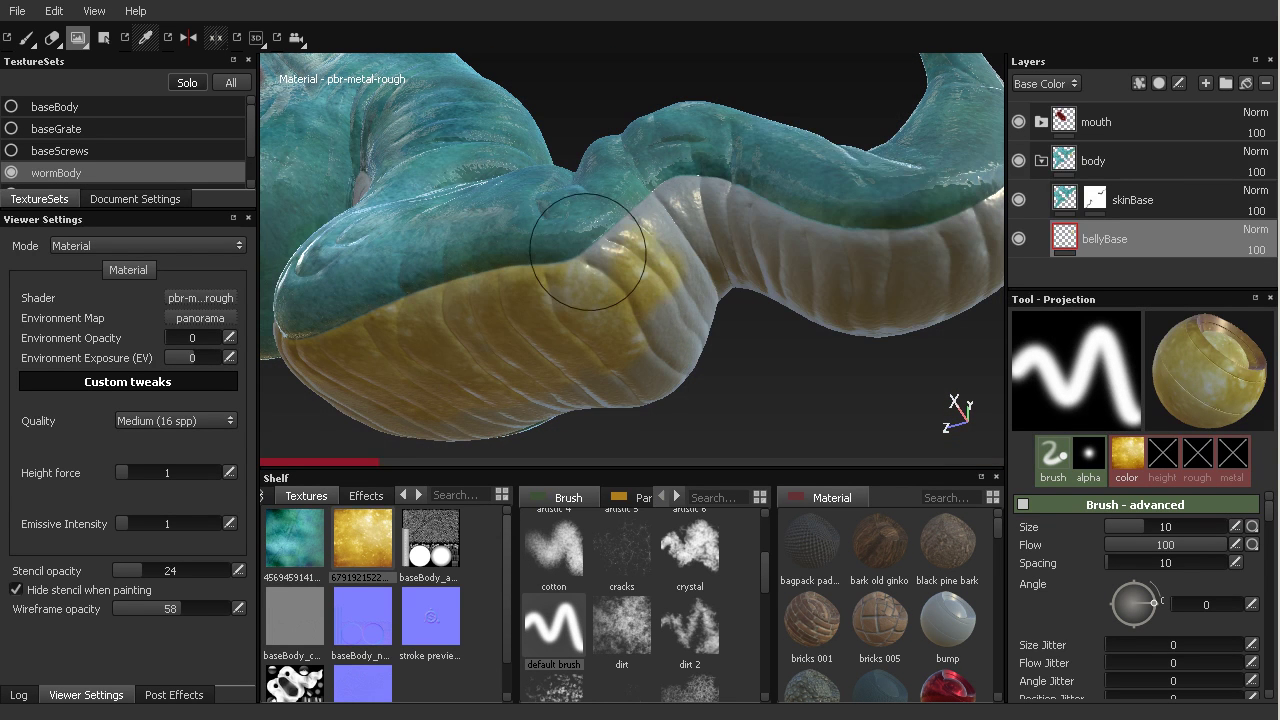Viewport: 1280px width, 720px height.
Task: Click the Solo button in TextureSets
Action: point(187,83)
